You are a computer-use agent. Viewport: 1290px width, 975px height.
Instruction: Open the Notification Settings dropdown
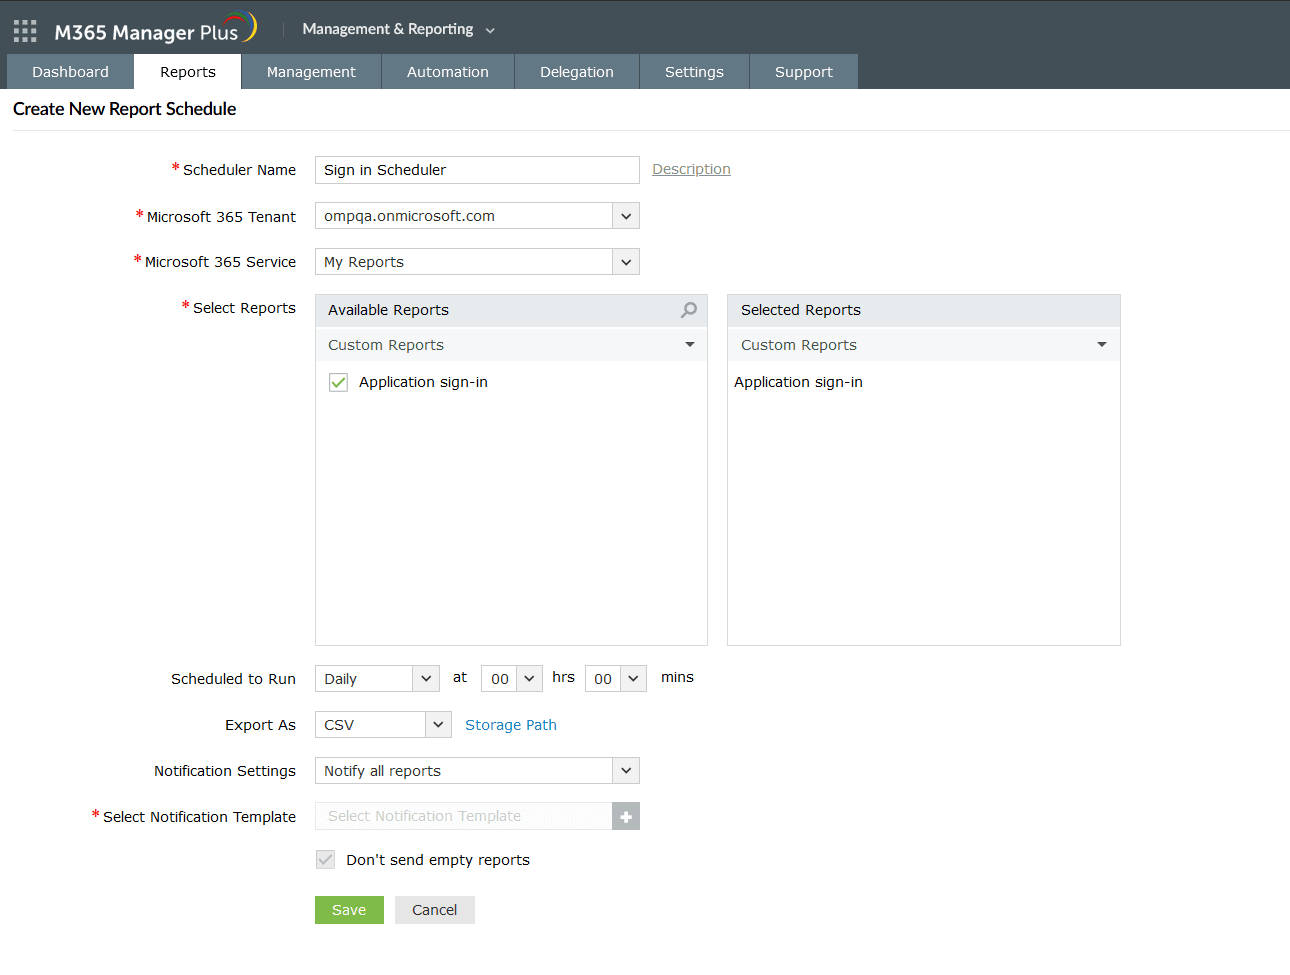[477, 771]
